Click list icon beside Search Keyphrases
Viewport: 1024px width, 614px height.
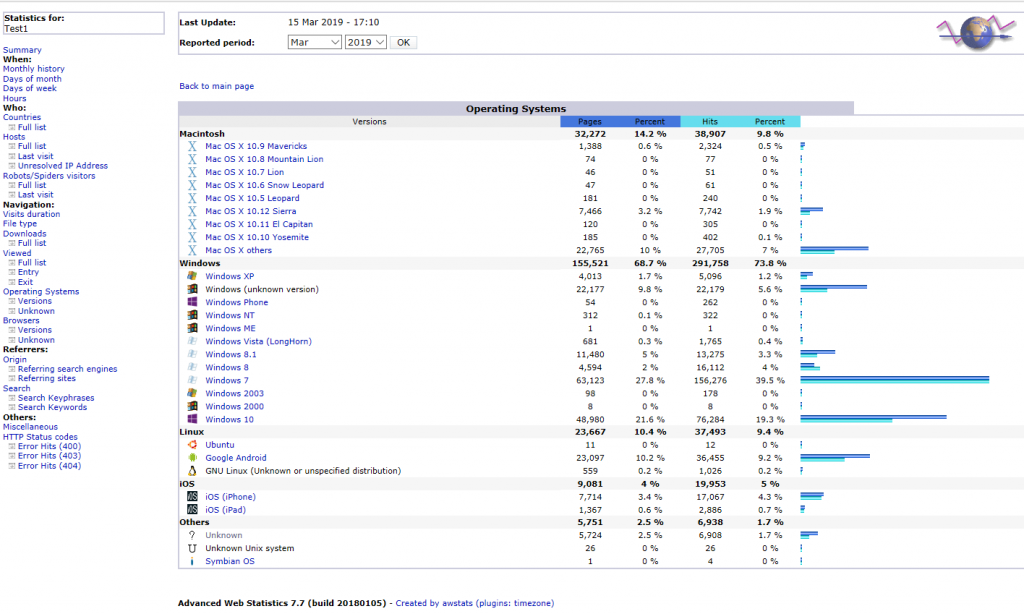pos(12,398)
